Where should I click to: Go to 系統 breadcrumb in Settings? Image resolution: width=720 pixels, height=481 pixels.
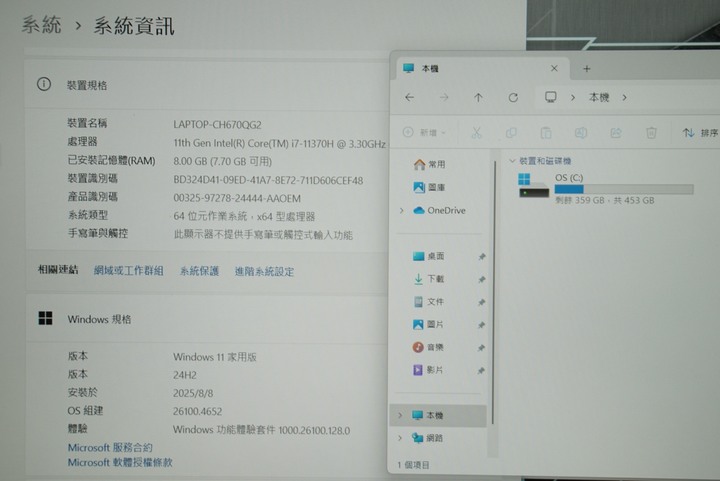click(x=41, y=25)
